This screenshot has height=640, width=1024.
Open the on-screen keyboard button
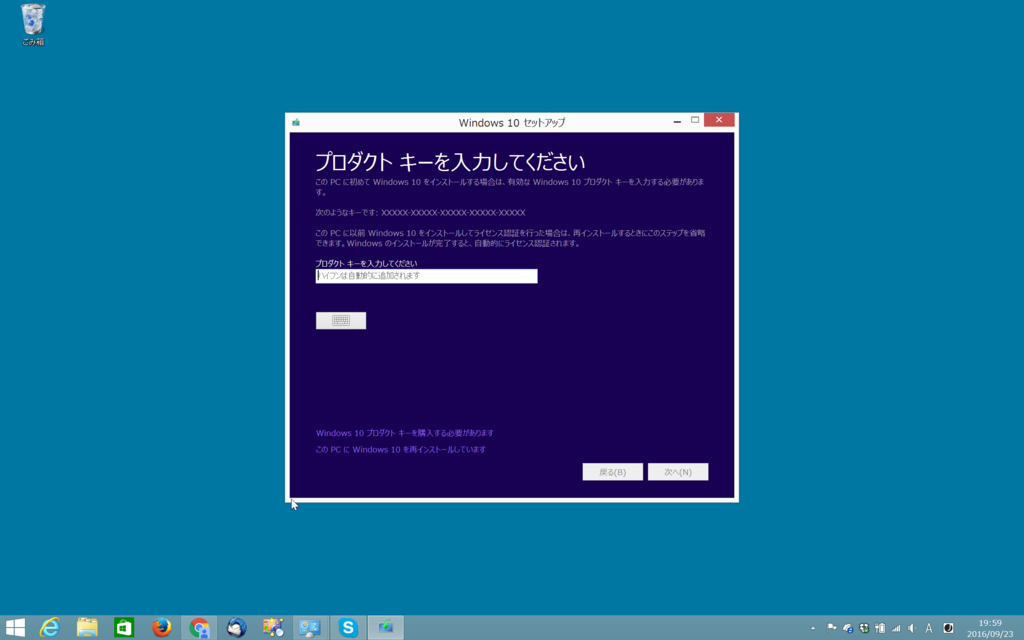pos(341,320)
